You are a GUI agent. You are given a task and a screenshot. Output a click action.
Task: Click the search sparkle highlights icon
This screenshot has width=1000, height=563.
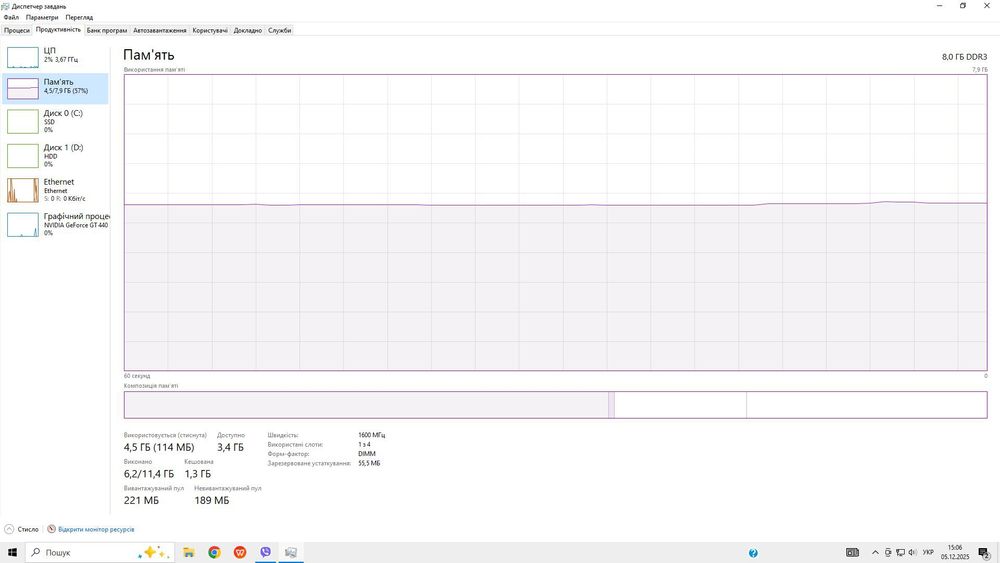pyautogui.click(x=153, y=553)
